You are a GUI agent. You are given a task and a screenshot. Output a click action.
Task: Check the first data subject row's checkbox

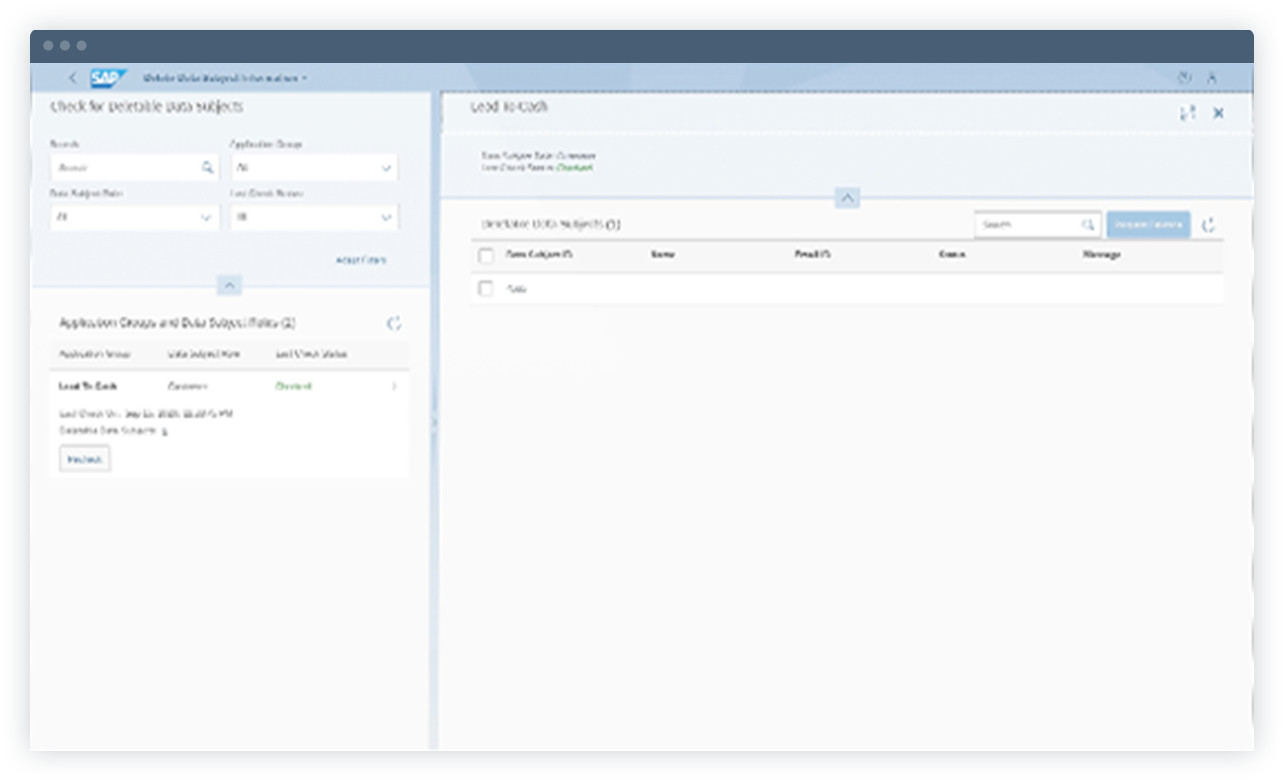(x=487, y=288)
